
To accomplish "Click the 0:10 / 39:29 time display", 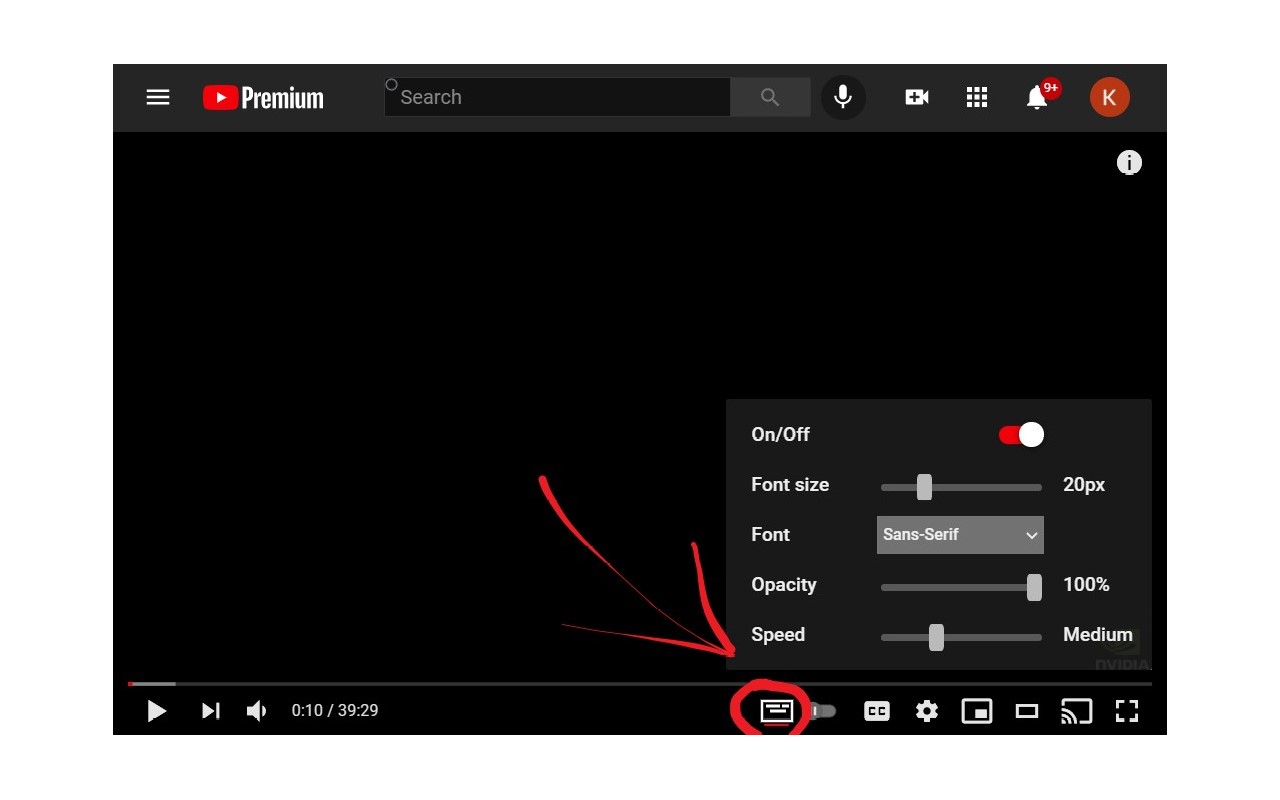I will pos(335,711).
